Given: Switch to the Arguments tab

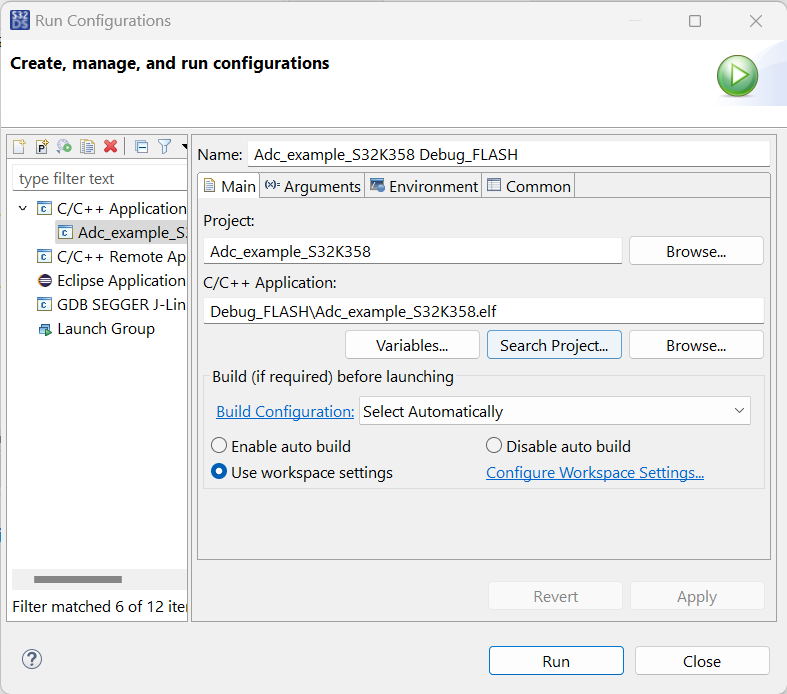Looking at the screenshot, I should coord(312,186).
